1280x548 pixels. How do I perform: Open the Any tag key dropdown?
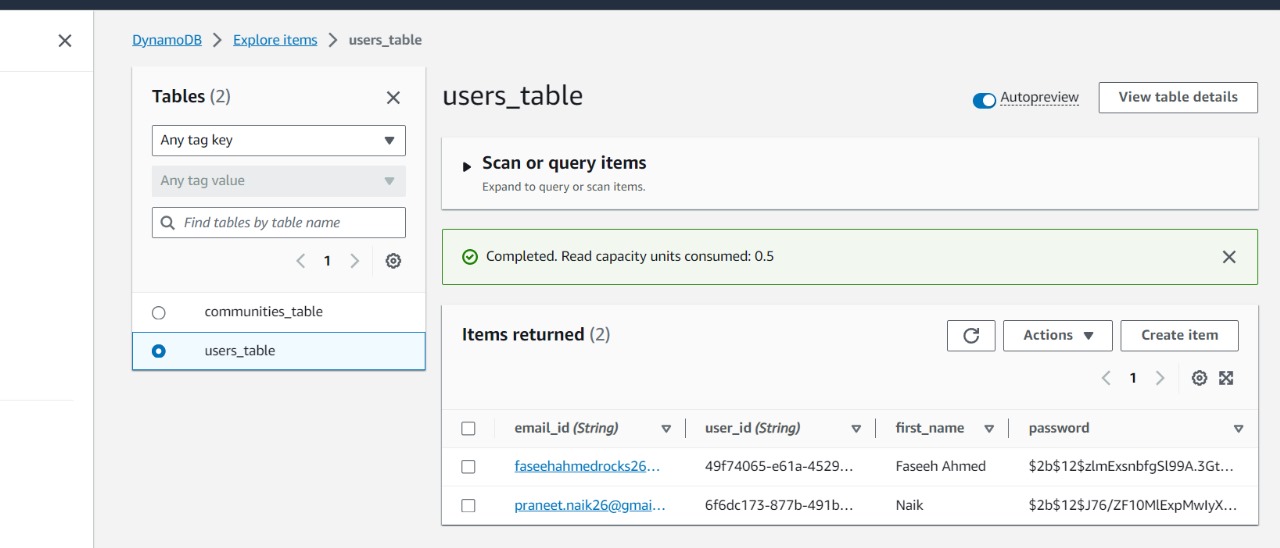(278, 140)
